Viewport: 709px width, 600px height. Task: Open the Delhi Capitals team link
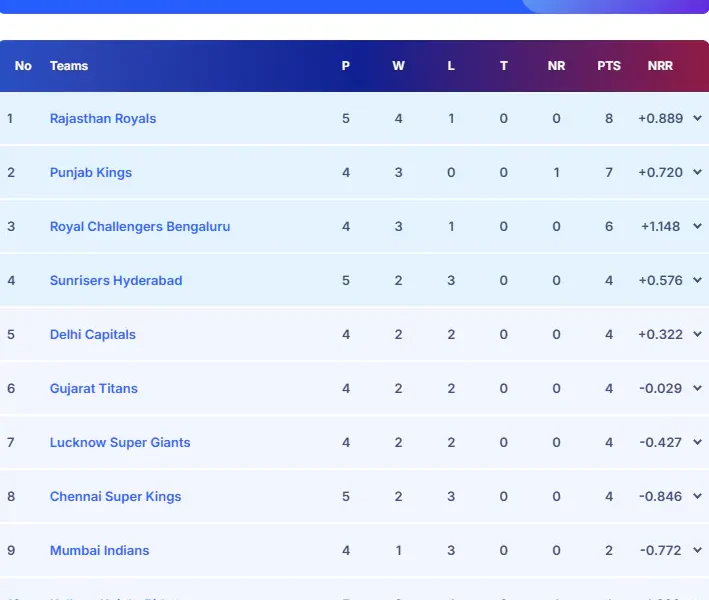[93, 334]
